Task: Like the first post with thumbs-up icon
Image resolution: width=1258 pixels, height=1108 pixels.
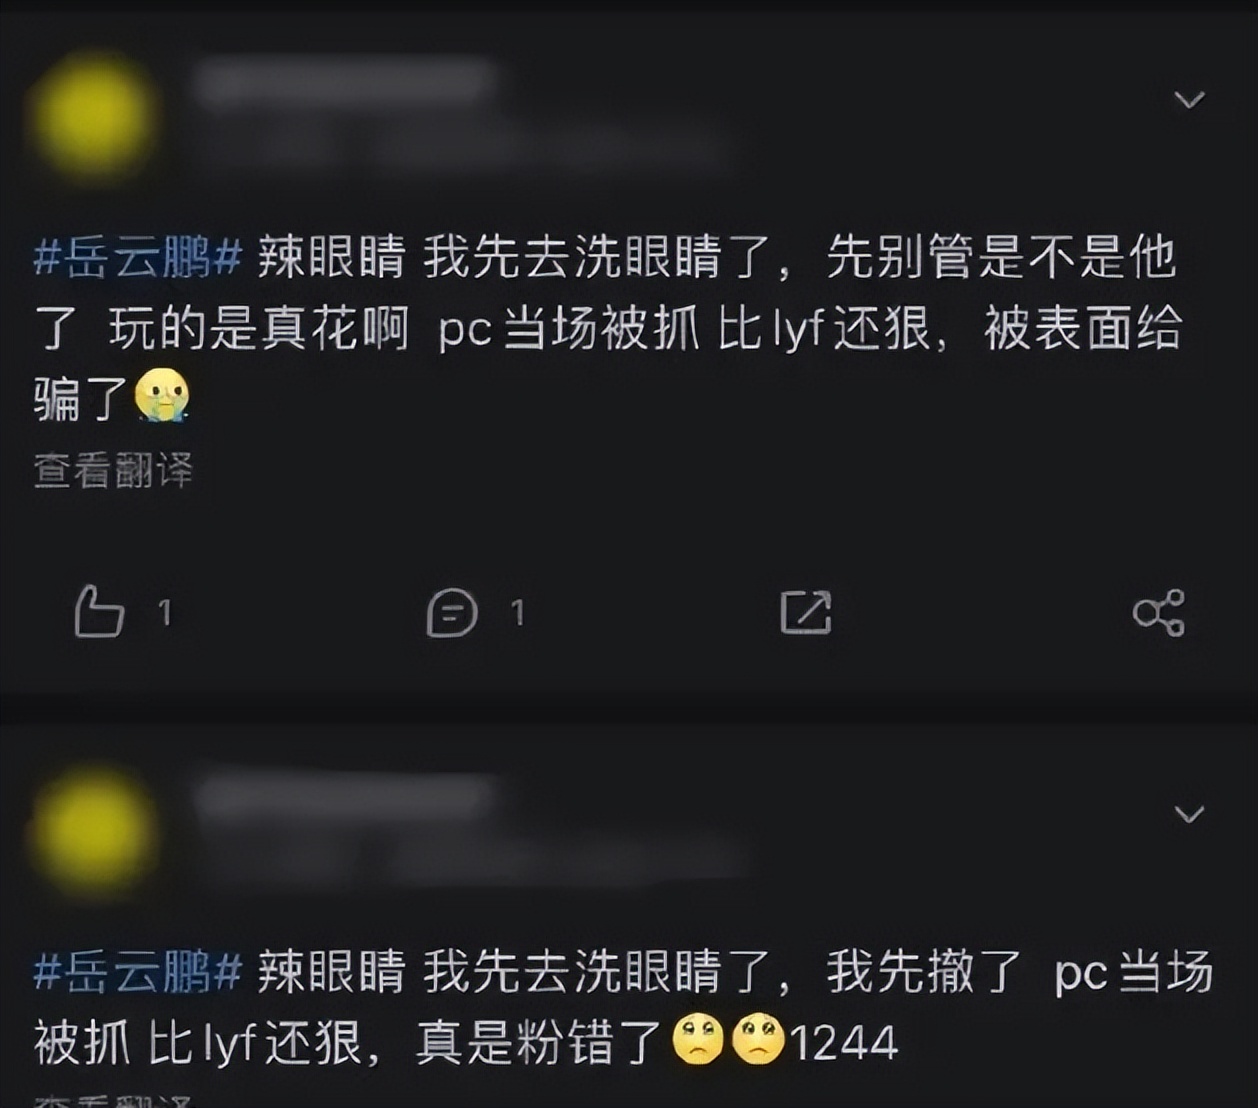Action: pos(99,611)
